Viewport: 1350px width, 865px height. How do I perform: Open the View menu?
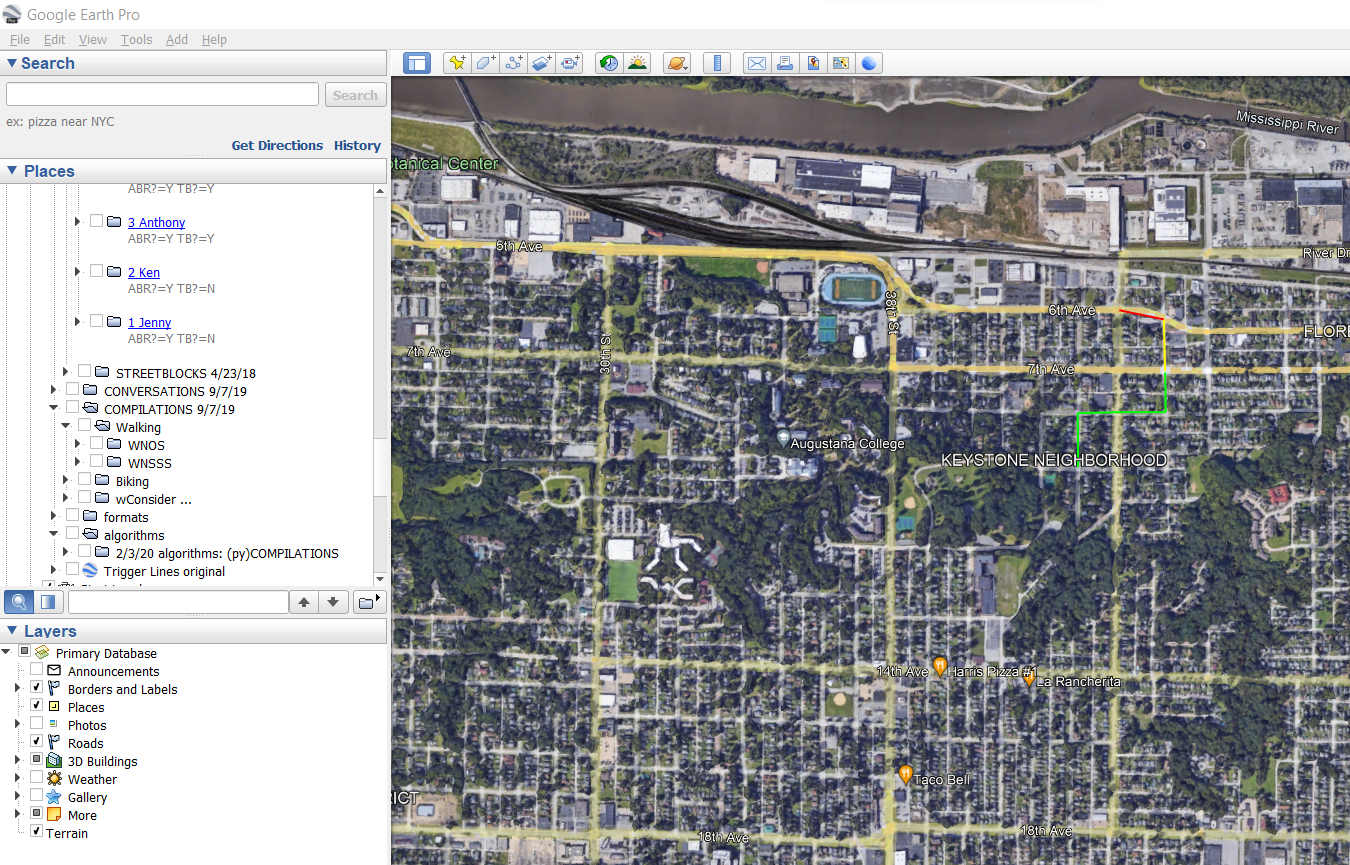(x=93, y=40)
